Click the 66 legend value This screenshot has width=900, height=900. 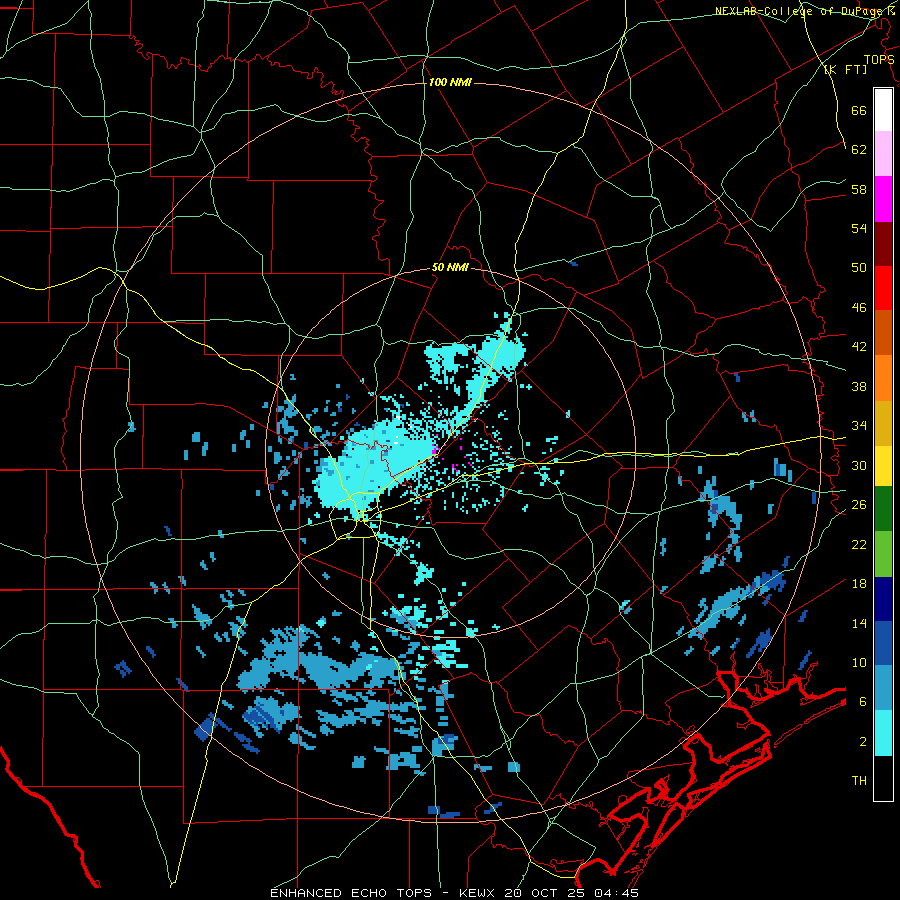[859, 110]
